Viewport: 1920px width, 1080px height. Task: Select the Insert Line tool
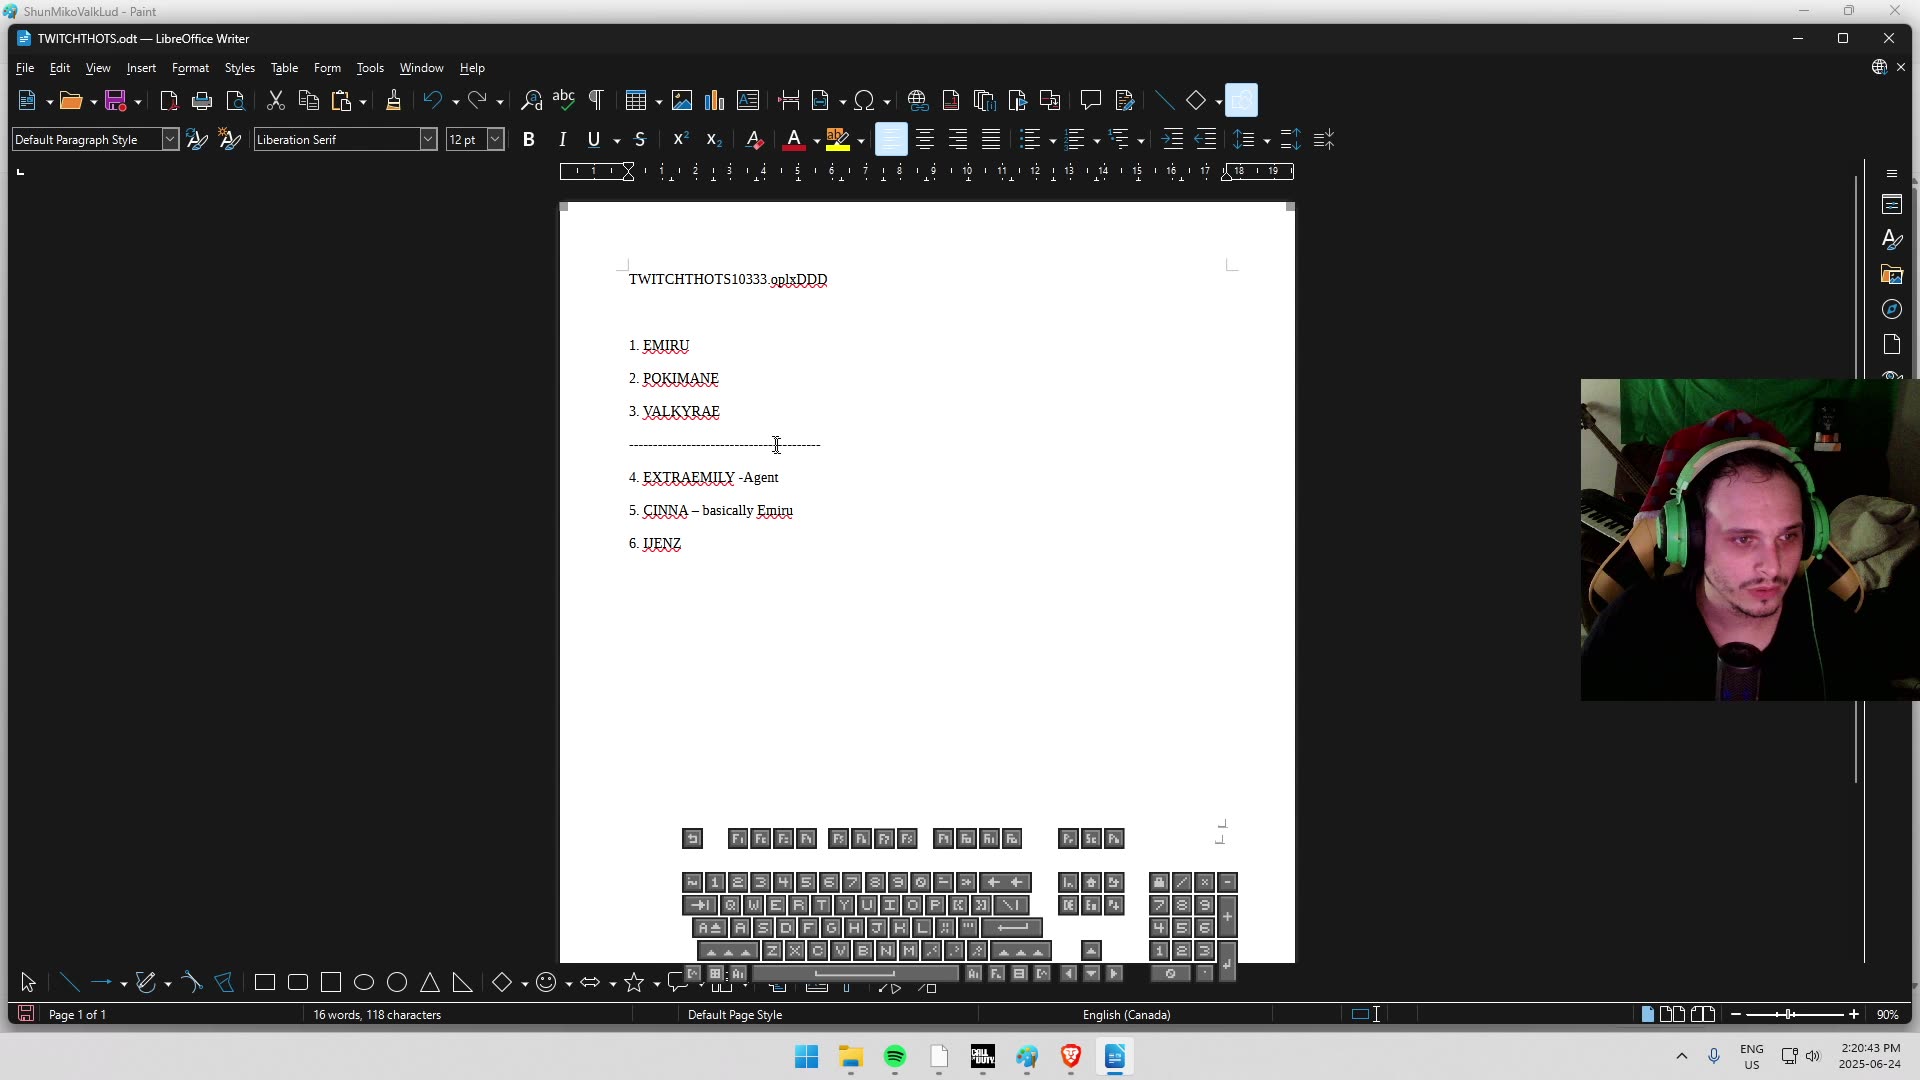click(x=1164, y=100)
